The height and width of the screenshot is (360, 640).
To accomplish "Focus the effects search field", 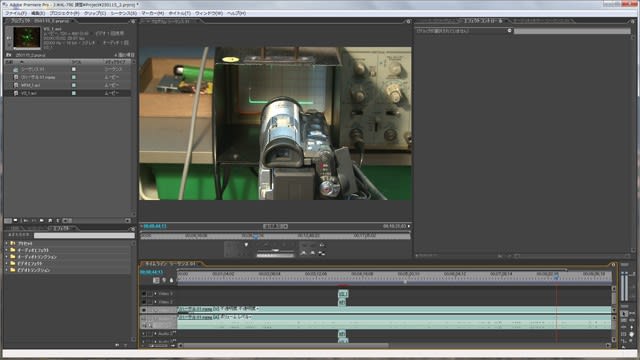I will [84, 236].
